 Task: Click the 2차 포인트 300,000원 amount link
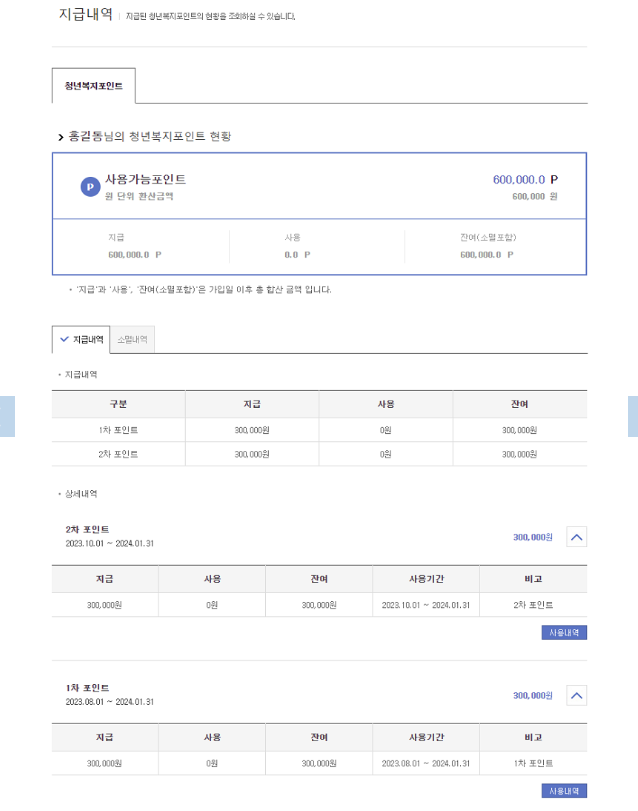pos(533,537)
